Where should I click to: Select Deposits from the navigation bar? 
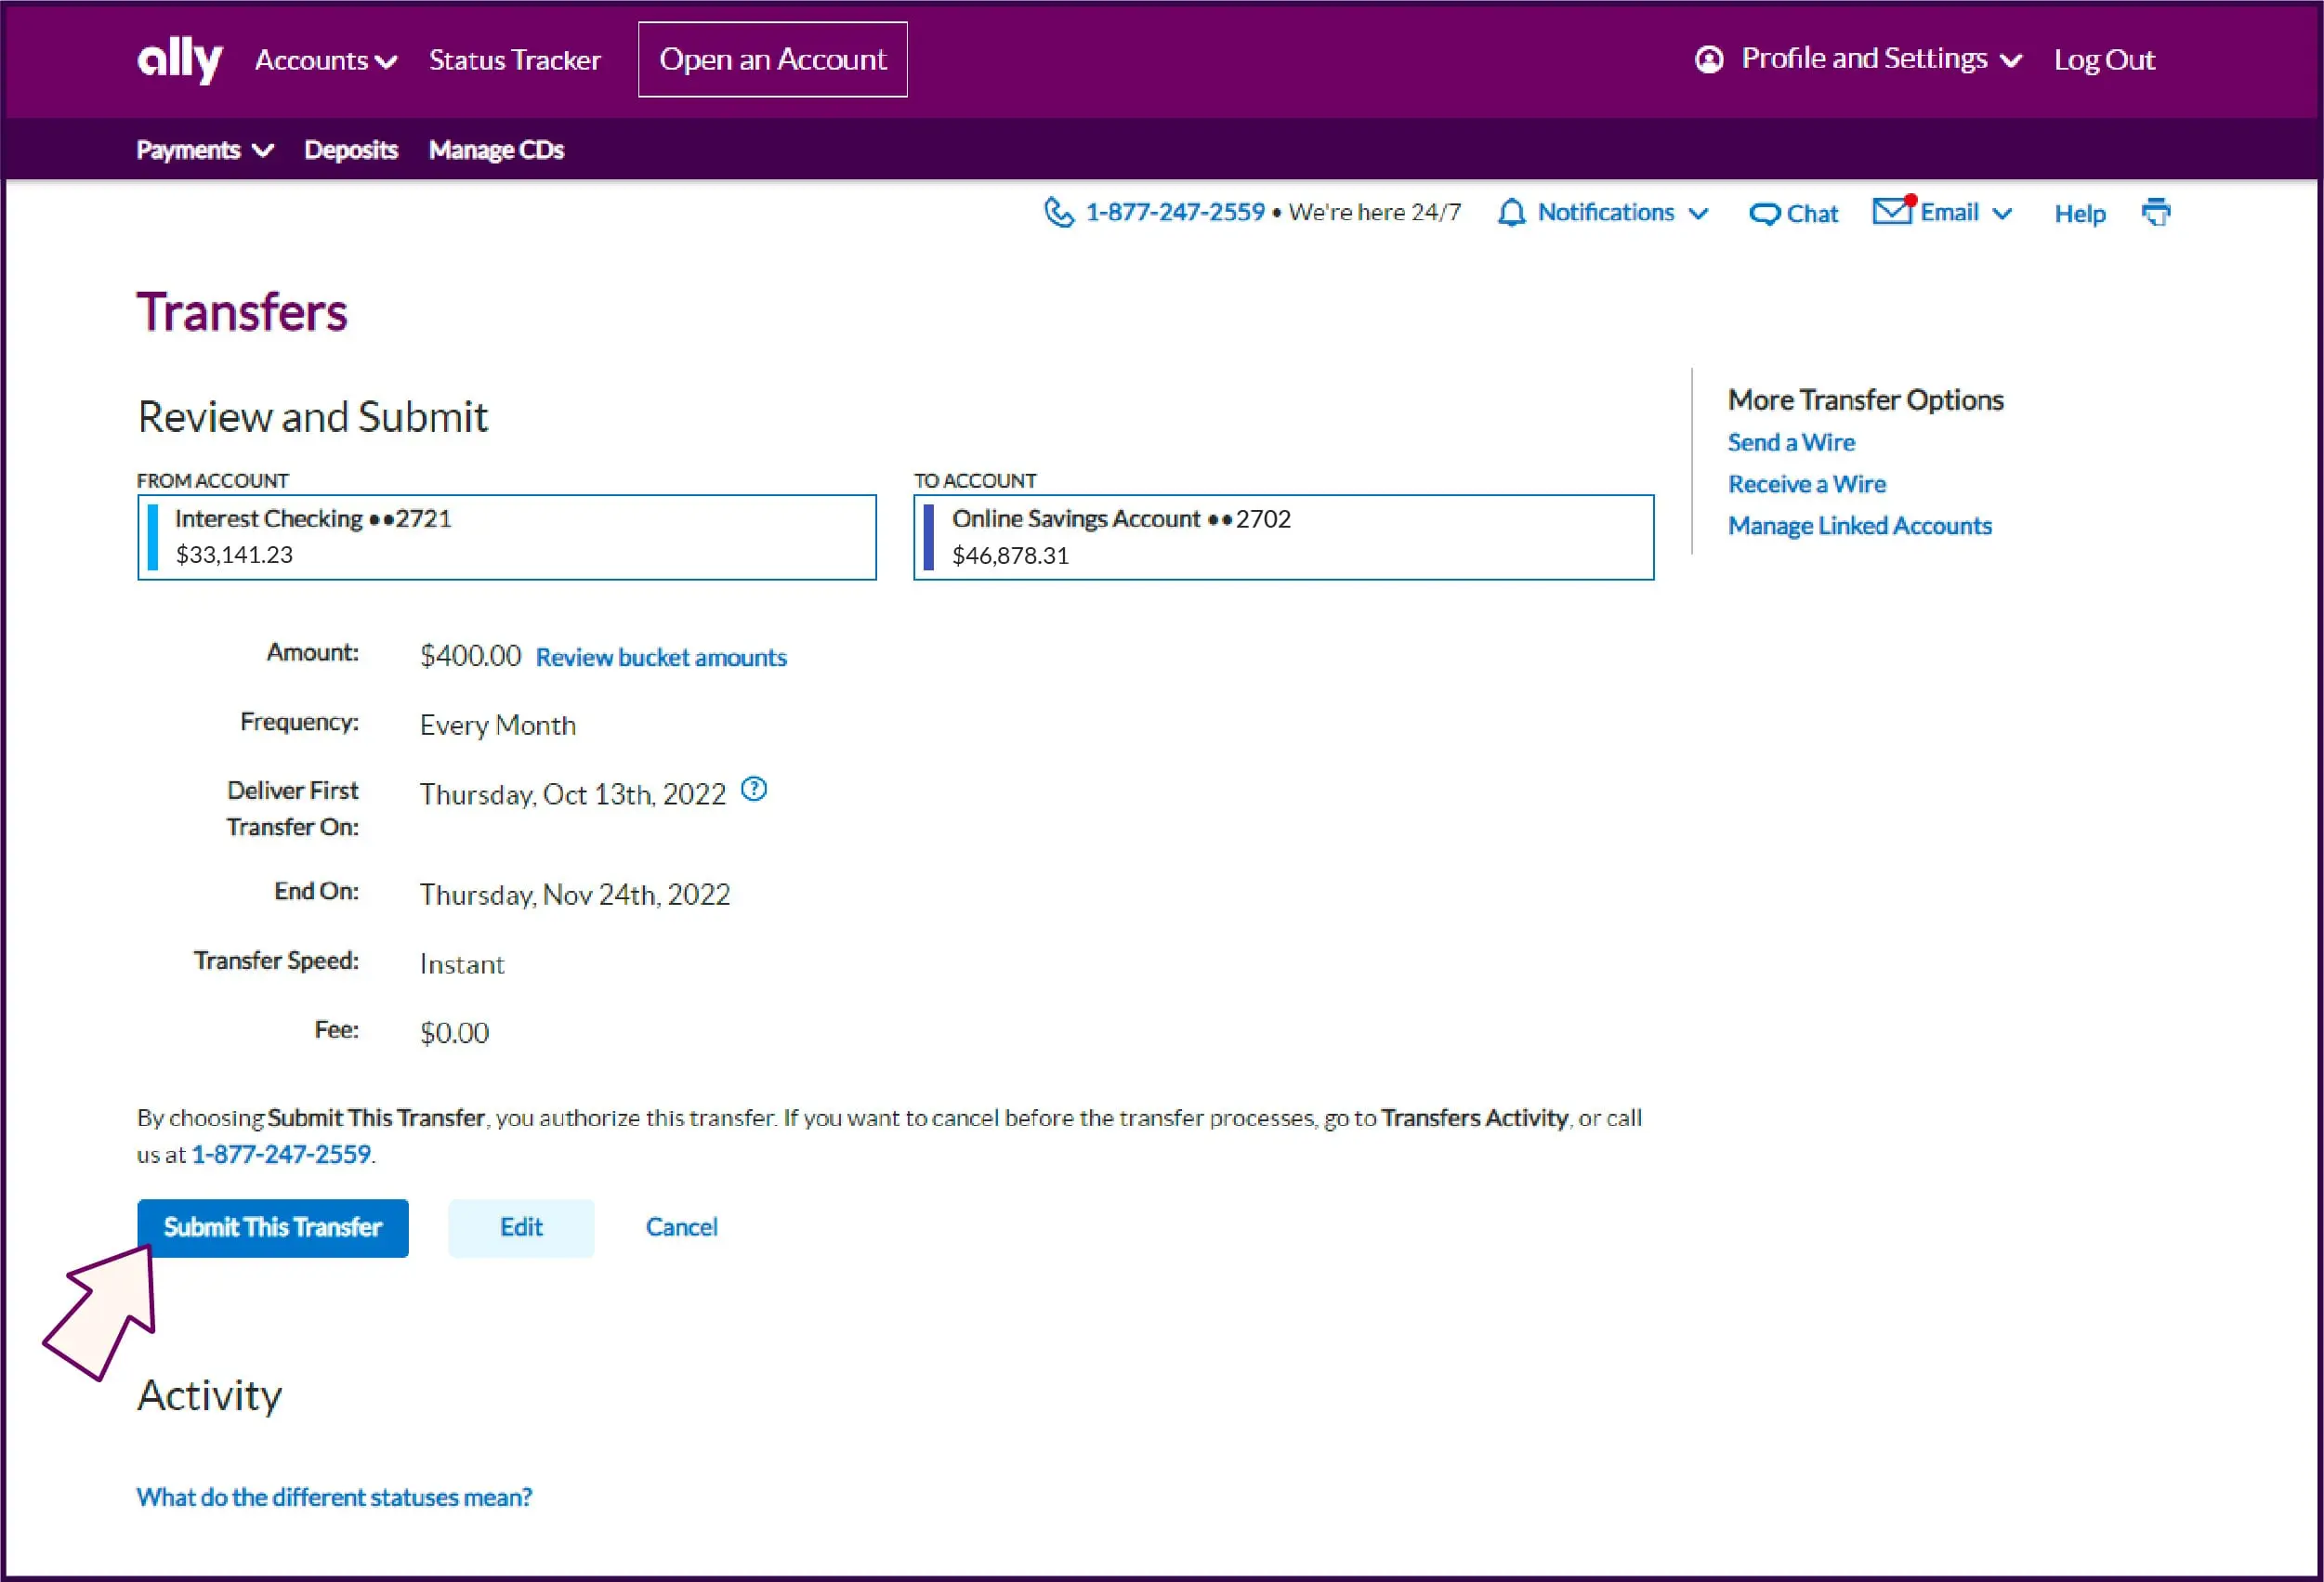tap(350, 149)
